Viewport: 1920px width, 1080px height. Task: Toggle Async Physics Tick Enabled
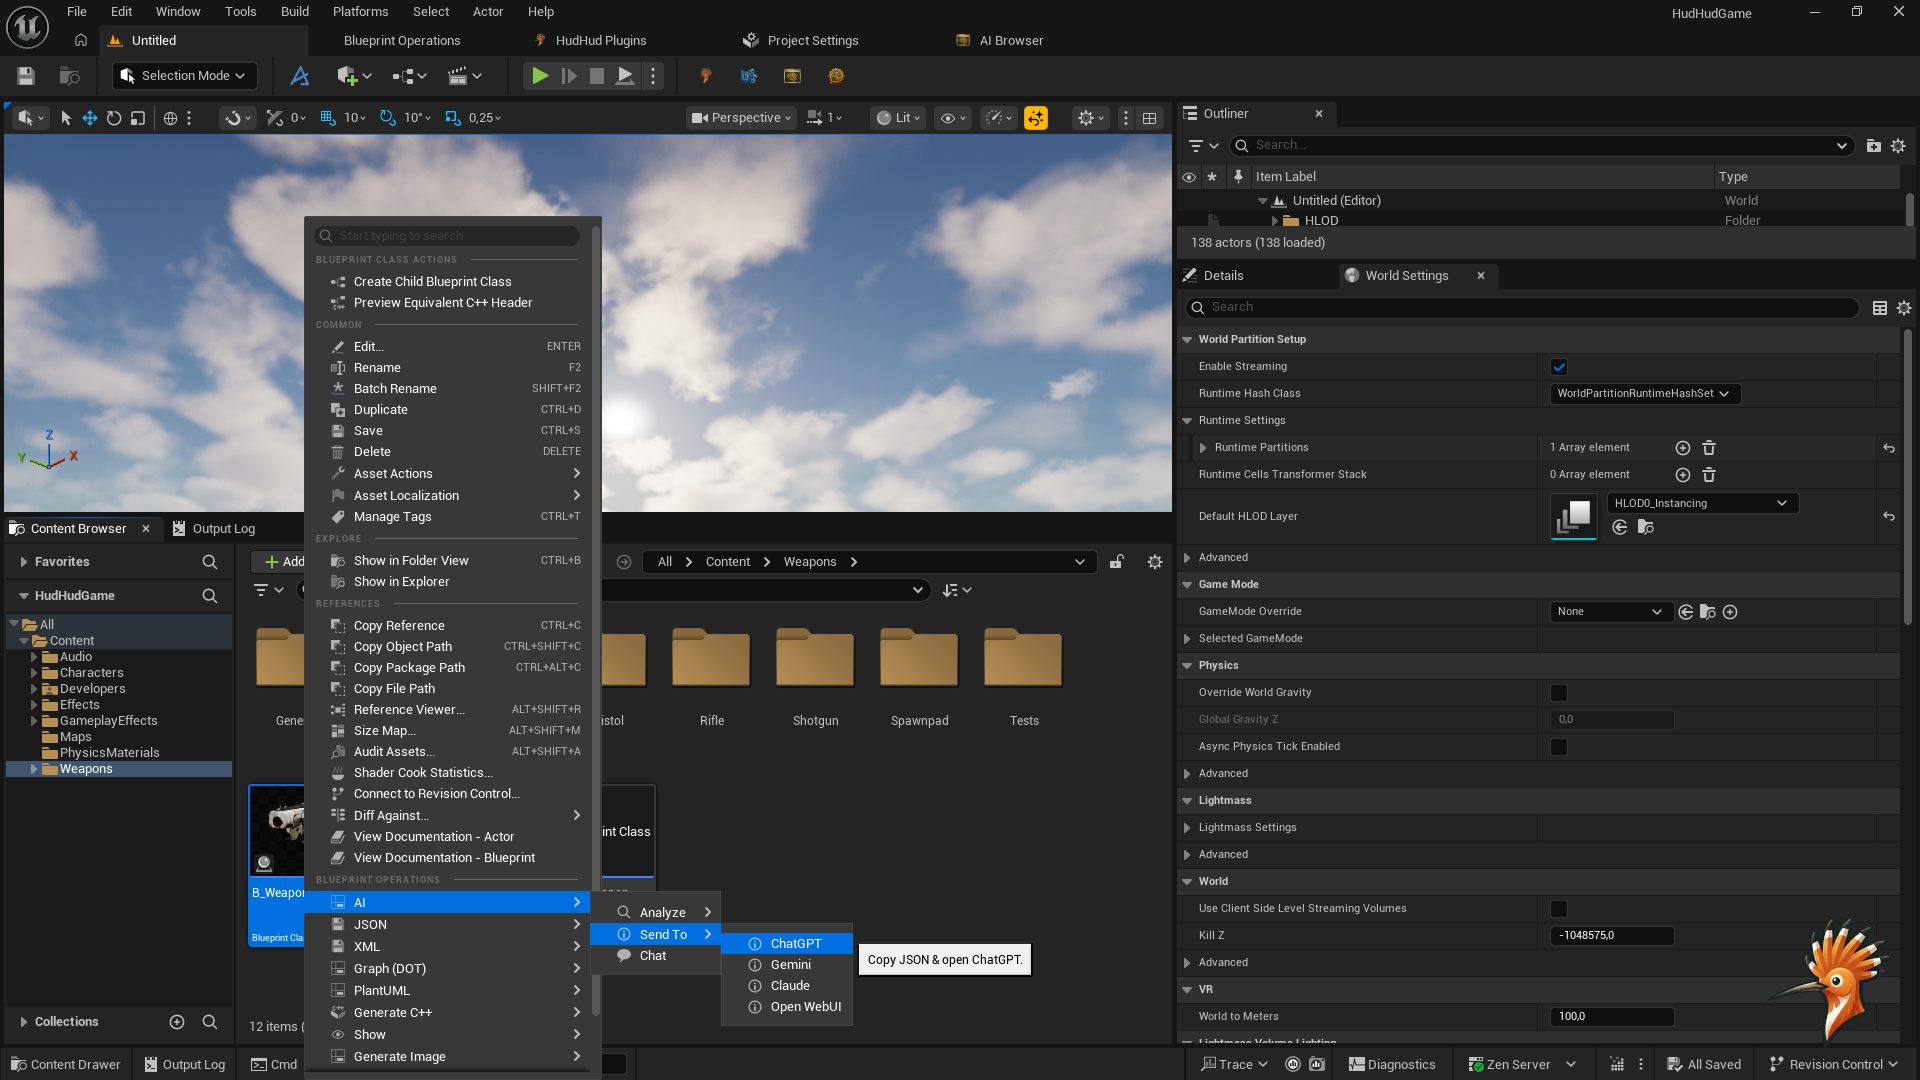pos(1558,747)
